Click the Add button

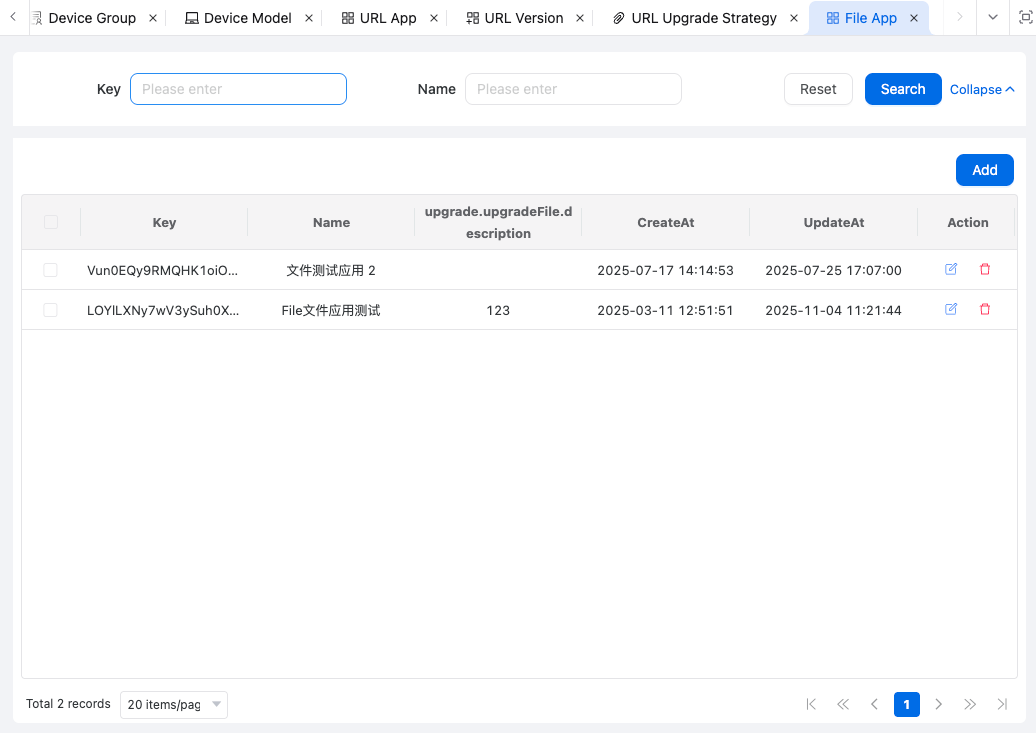[x=984, y=170]
